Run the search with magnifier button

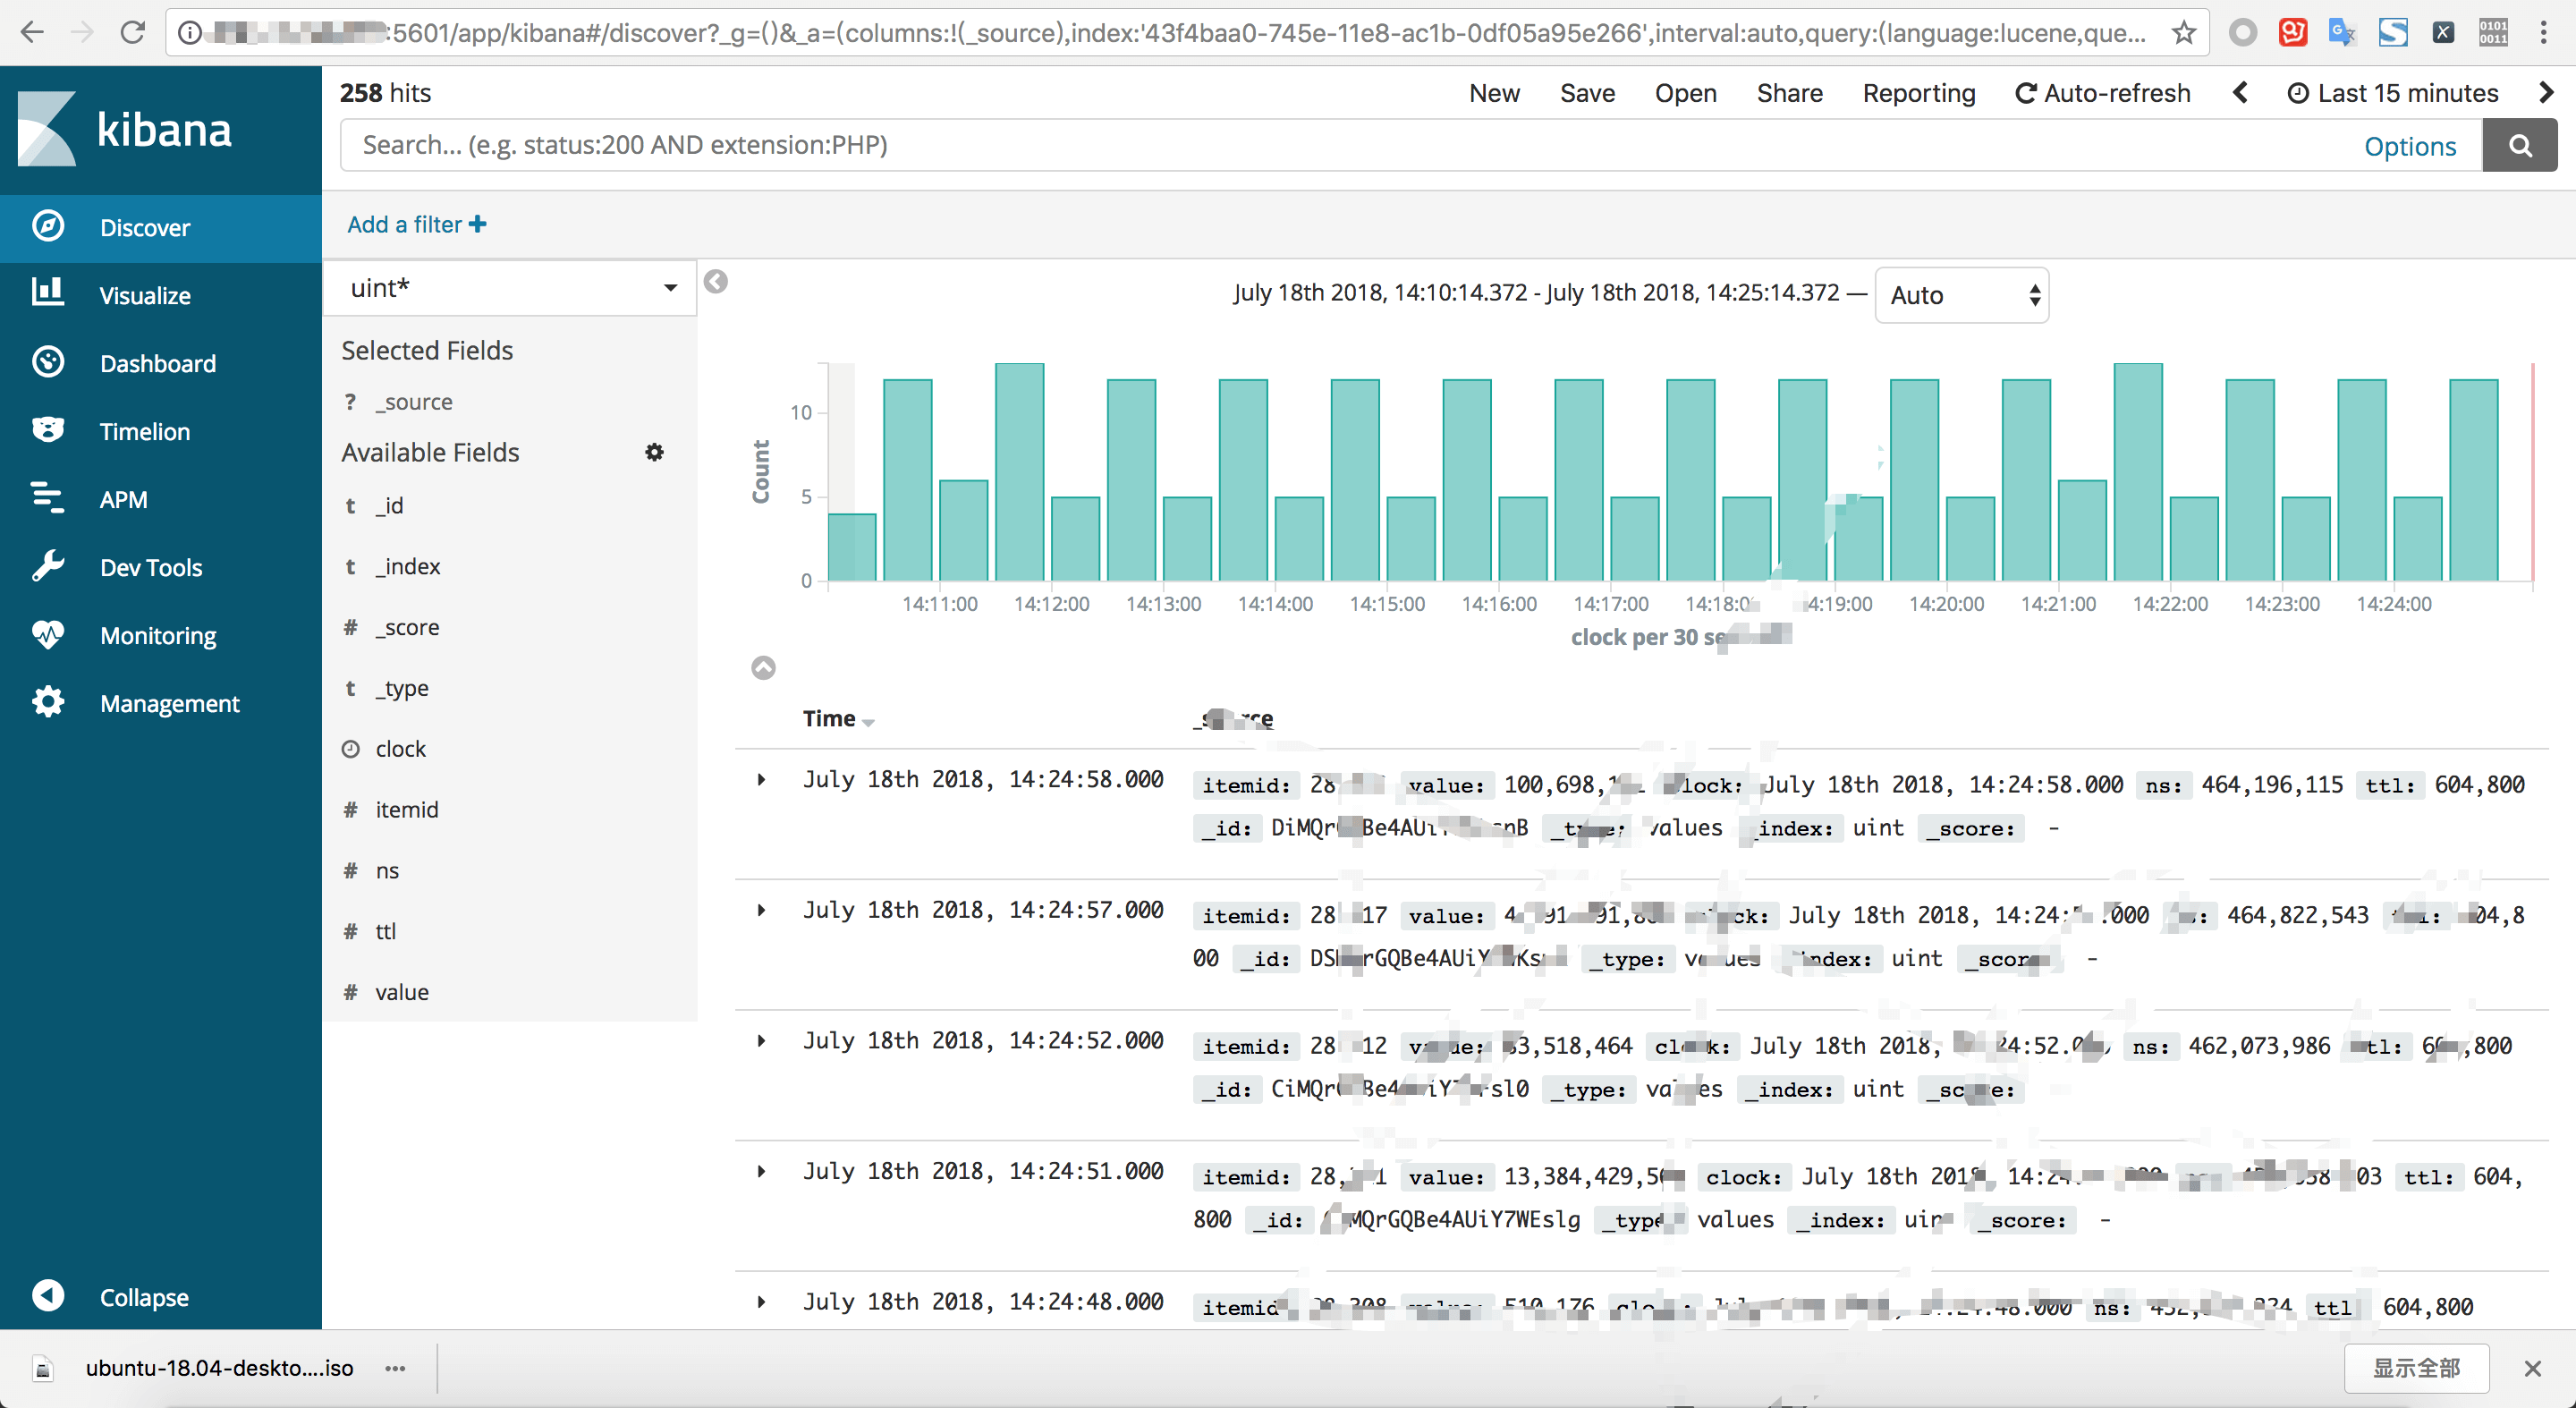pos(2520,146)
